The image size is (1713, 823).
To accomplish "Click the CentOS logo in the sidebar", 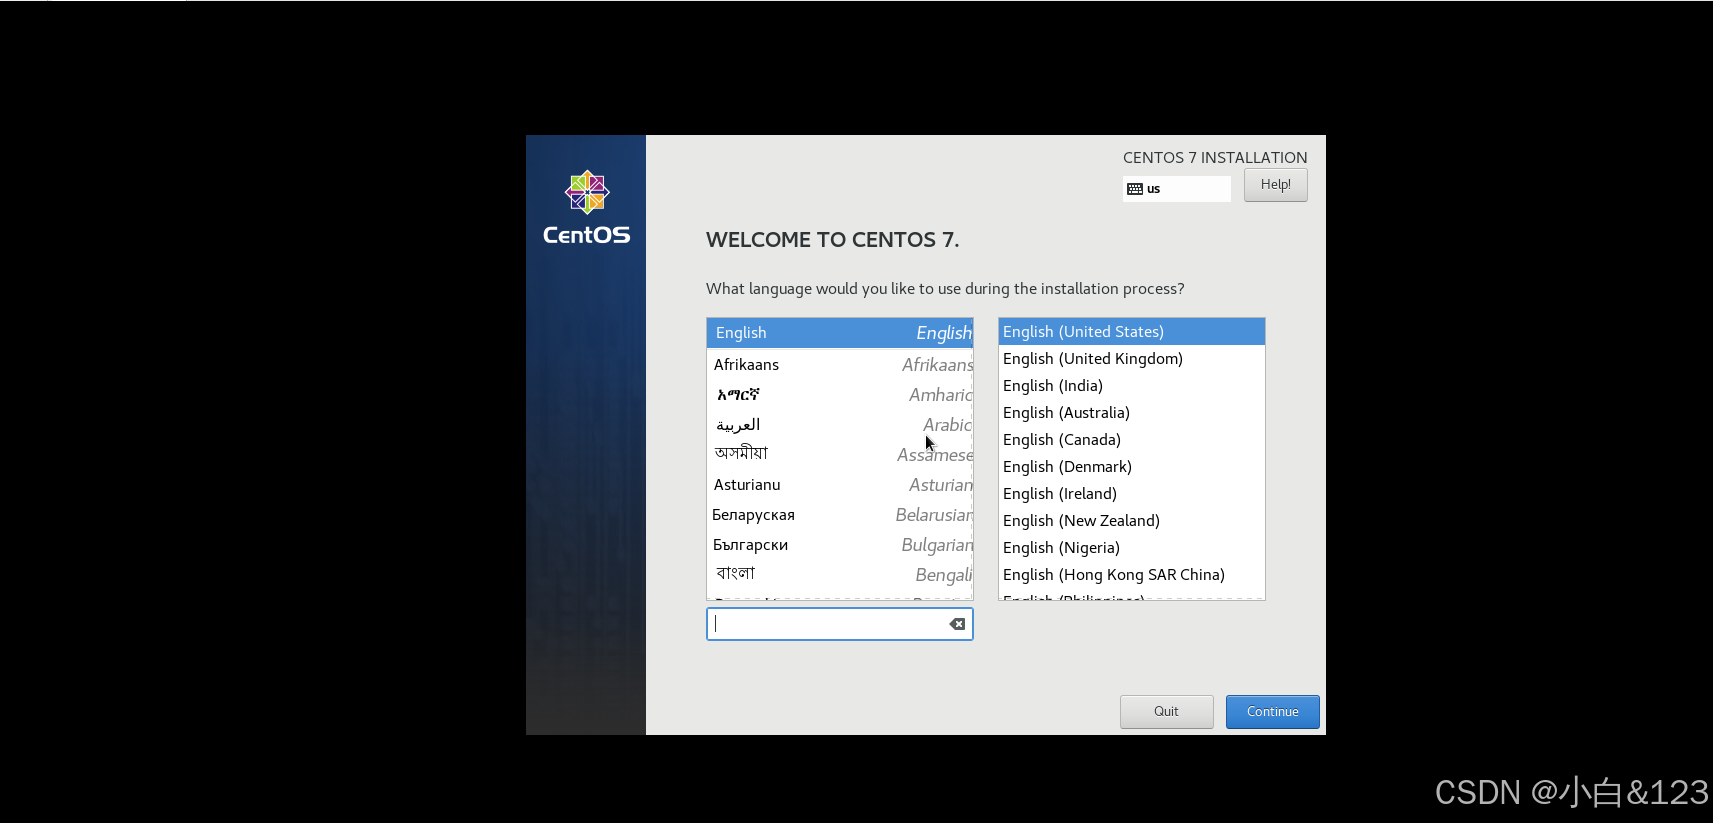I will pyautogui.click(x=587, y=207).
